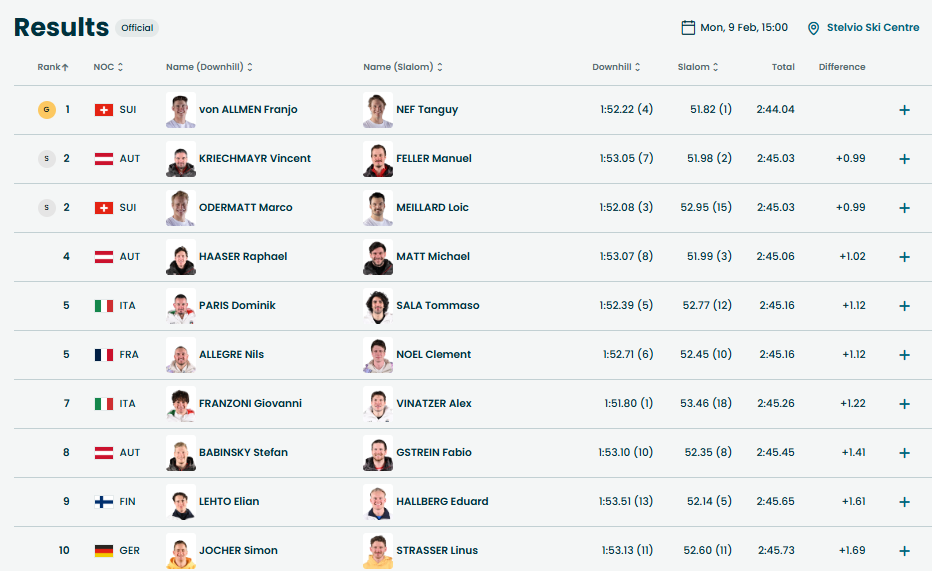Click Strasser Linus's profile thumbnail
Viewport: 932px width, 571px height.
[x=378, y=551]
